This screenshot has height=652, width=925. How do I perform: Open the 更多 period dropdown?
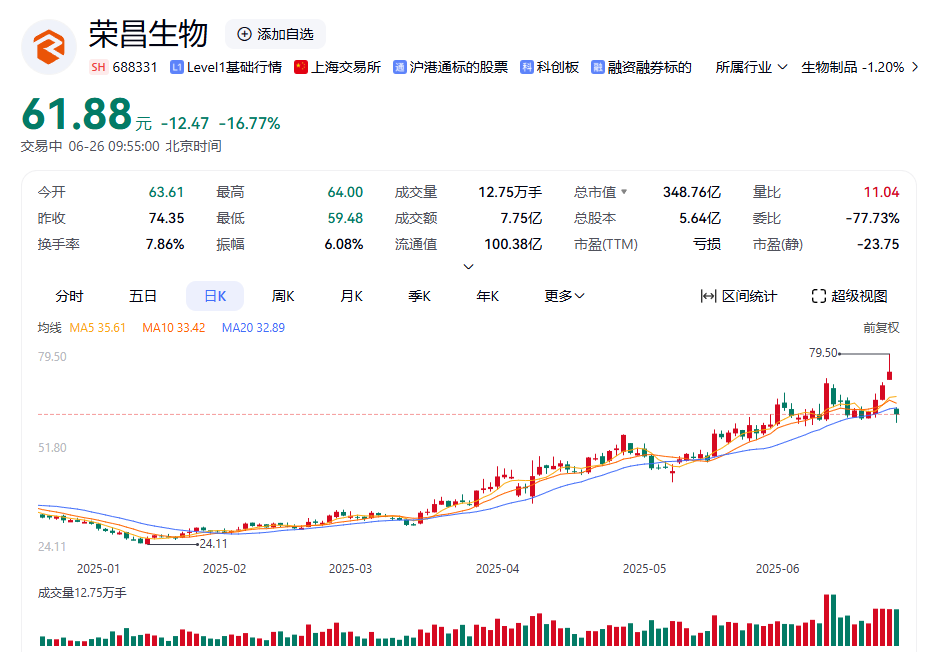click(x=564, y=296)
